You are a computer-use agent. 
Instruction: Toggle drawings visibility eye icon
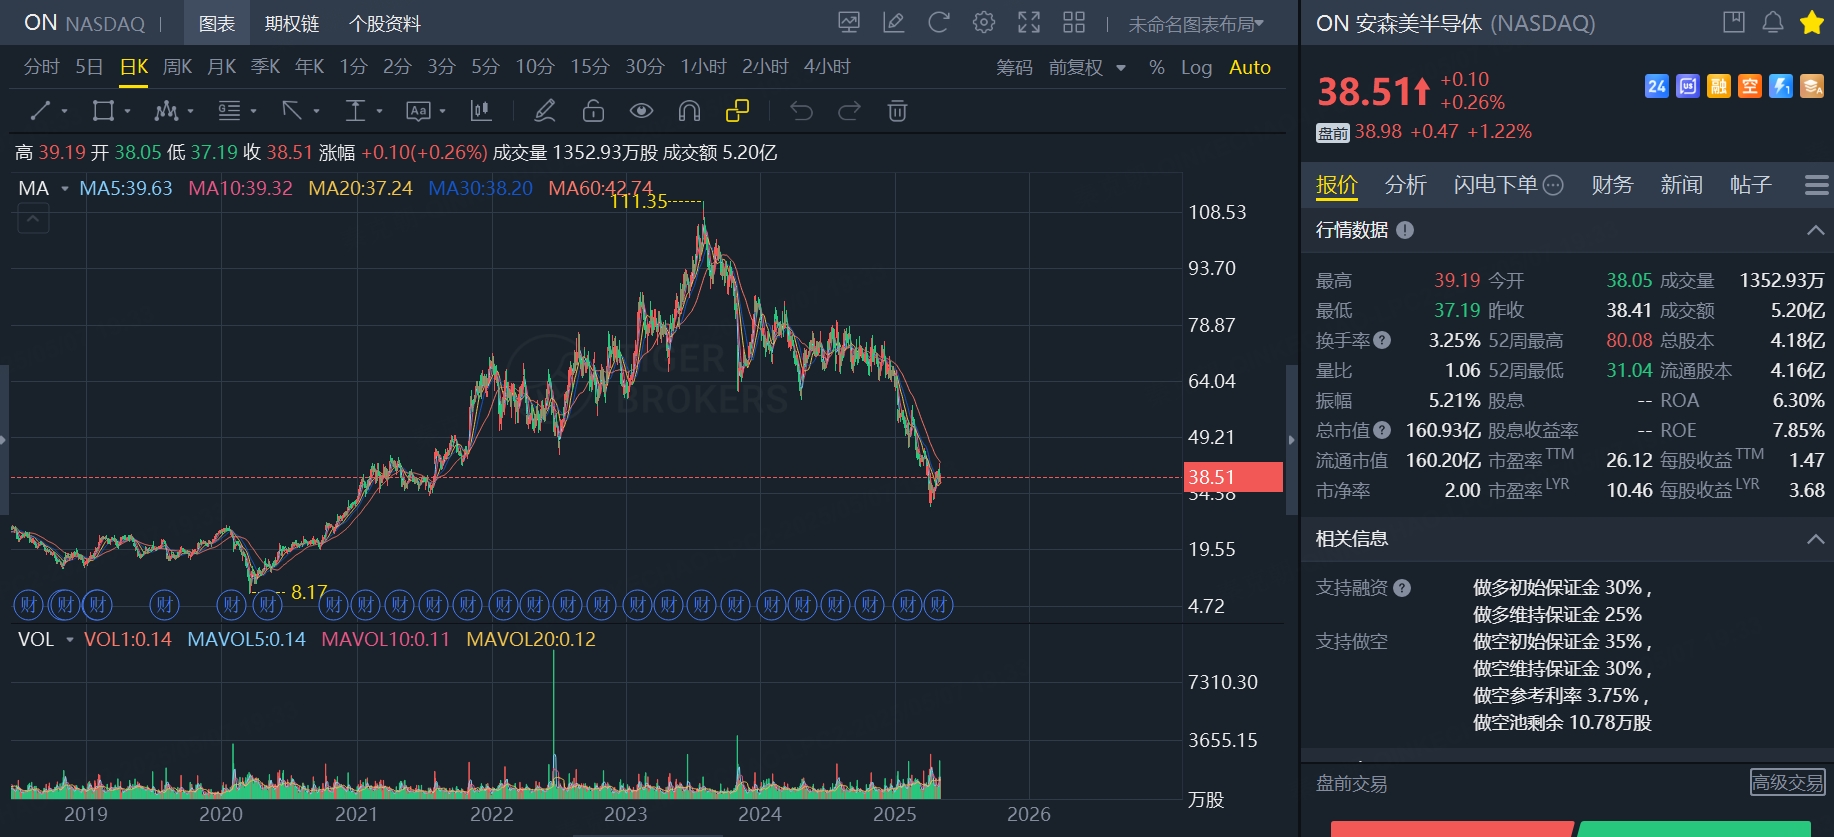(641, 111)
